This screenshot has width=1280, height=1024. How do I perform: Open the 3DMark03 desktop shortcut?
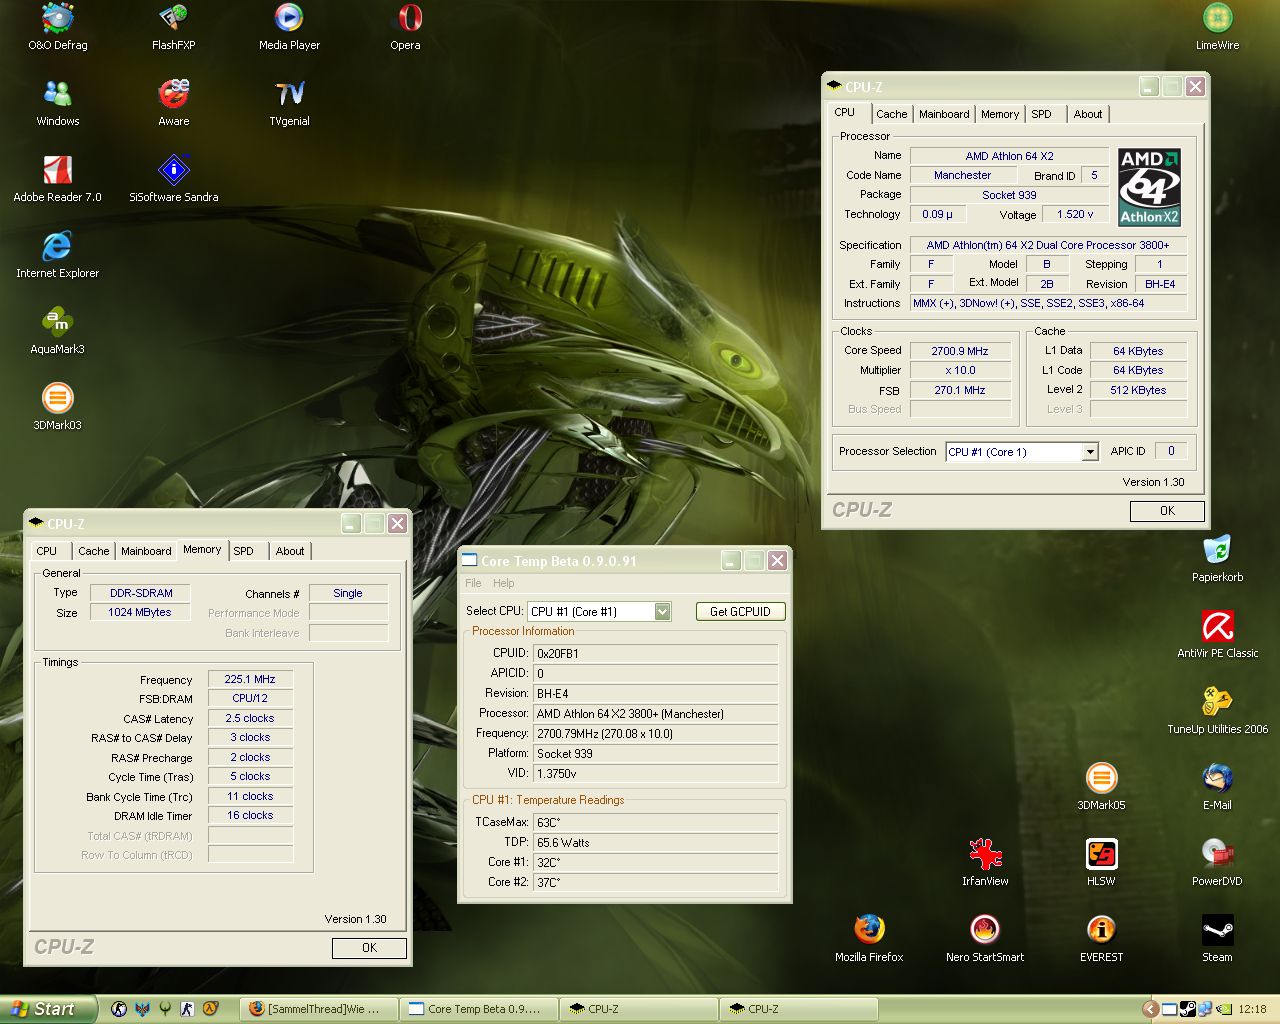(57, 407)
